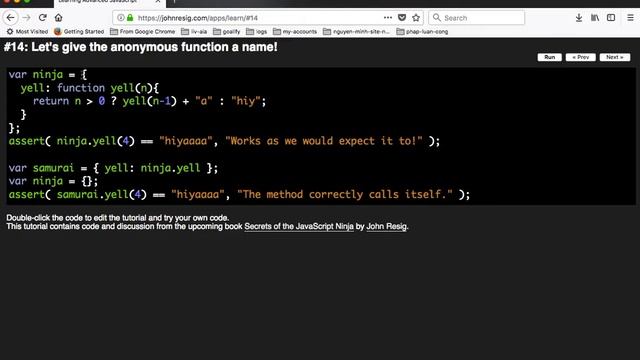The width and height of the screenshot is (640, 360).
Task: Open the page actions three-dot menu
Action: [x=388, y=18]
